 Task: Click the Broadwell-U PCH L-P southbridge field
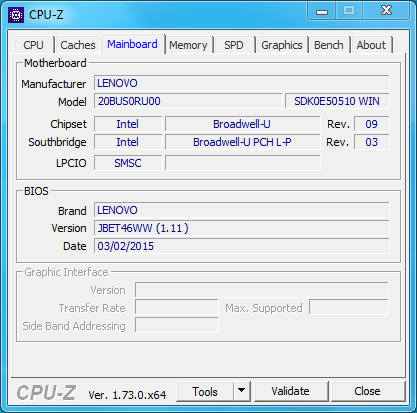tap(242, 142)
